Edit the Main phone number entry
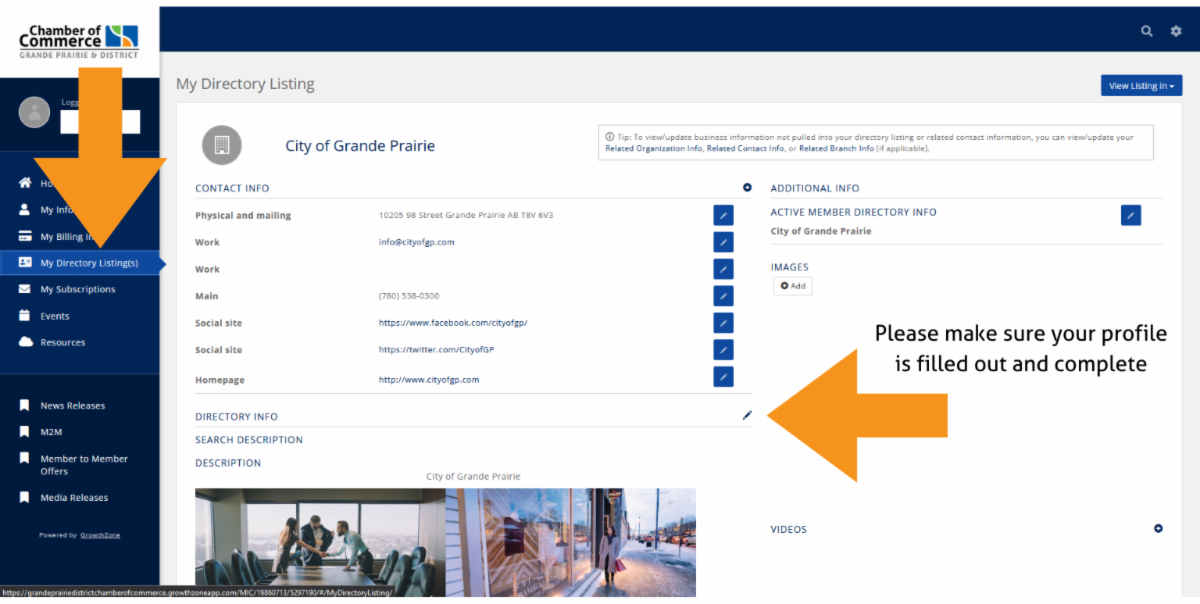 [x=723, y=296]
